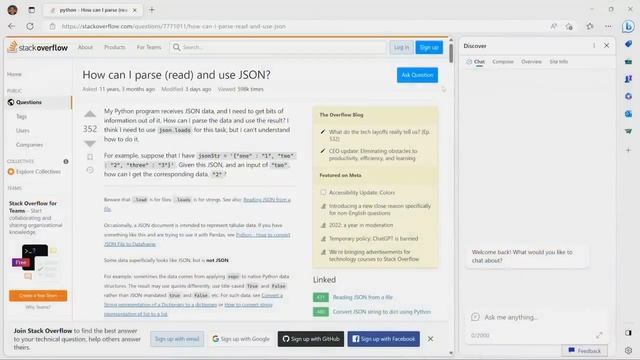Click the browser address bar URL

(173, 26)
